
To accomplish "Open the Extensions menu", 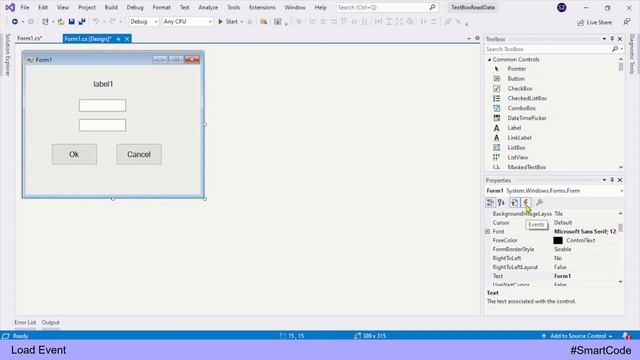I will pyautogui.click(x=262, y=7).
